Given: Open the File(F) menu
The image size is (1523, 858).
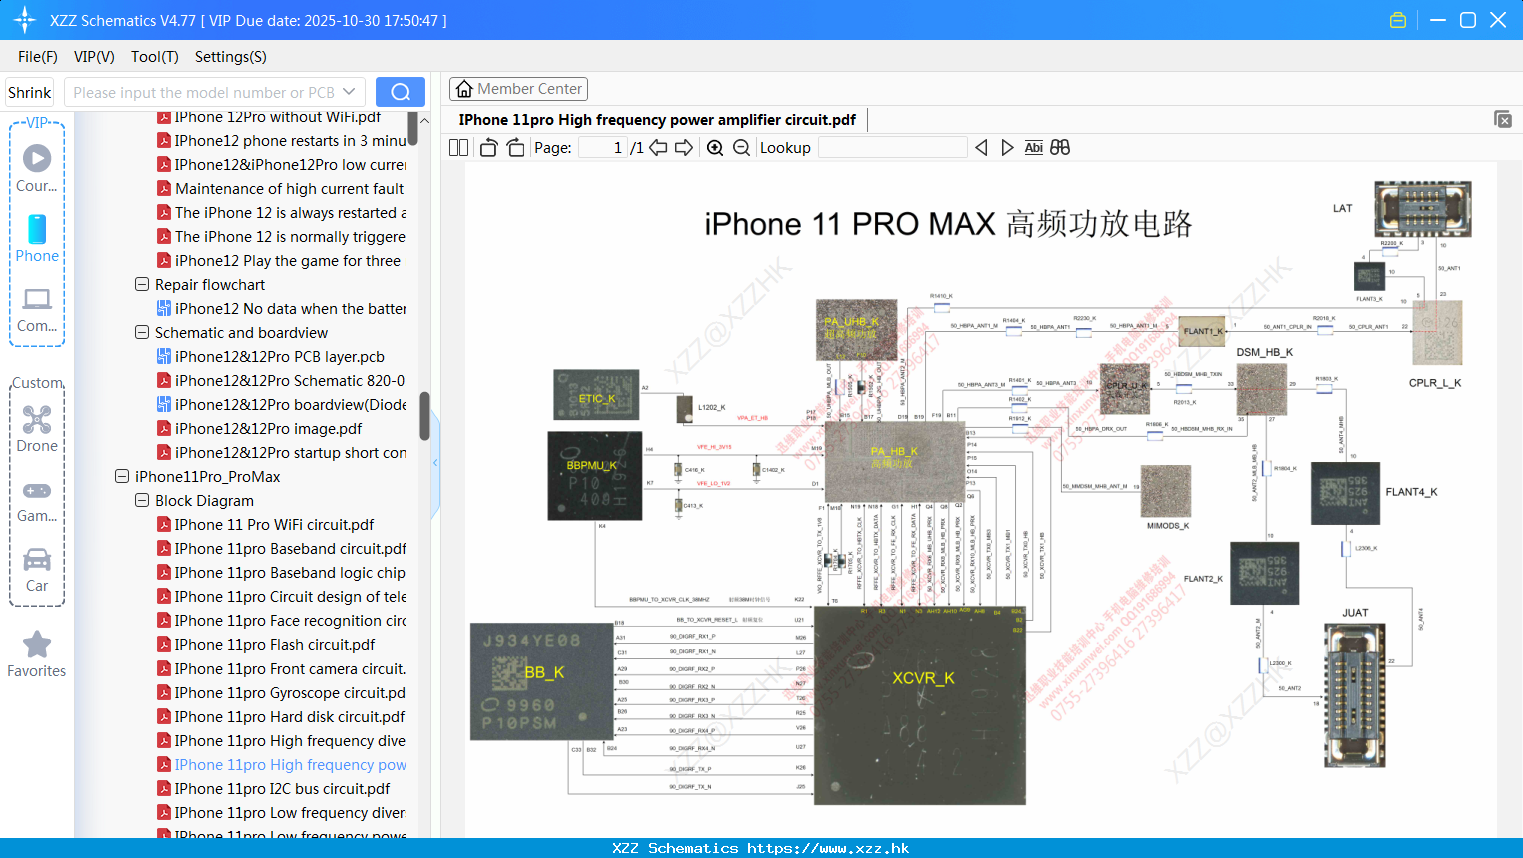Looking at the screenshot, I should pos(38,57).
